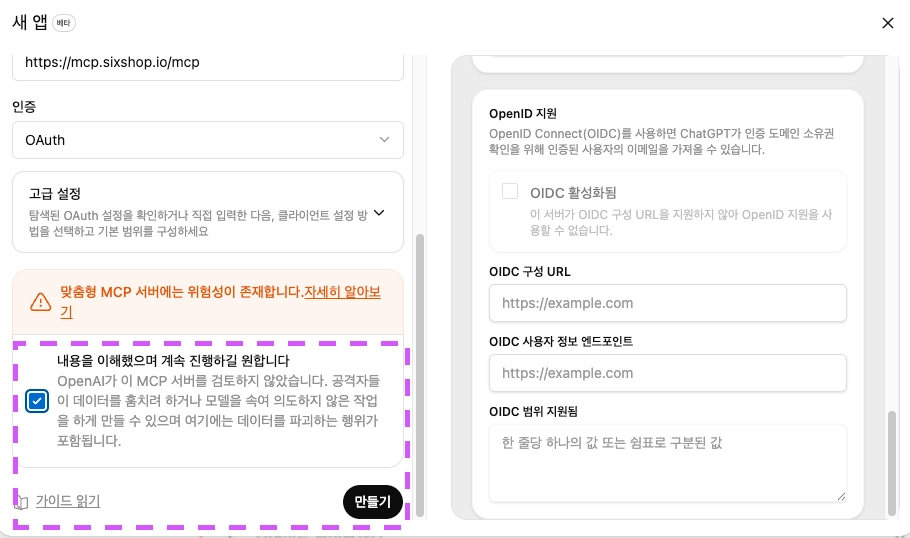Click the 내용을 이해했으며 계속 진행하길 원합니다 label text
910x538 pixels.
[x=173, y=360]
